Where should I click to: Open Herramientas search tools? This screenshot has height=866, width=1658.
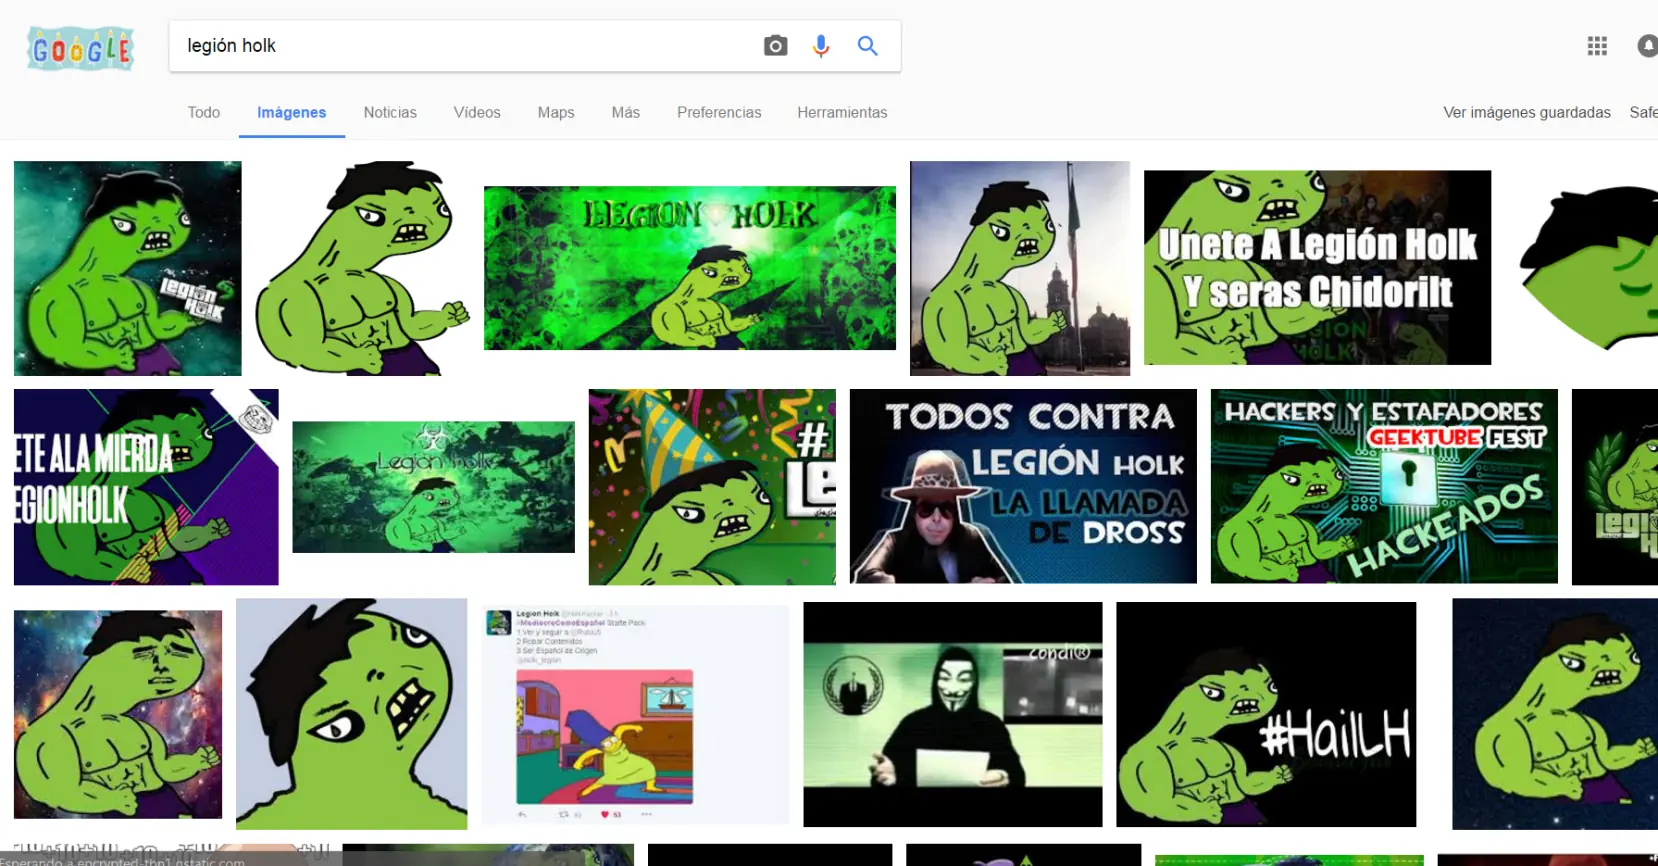click(842, 112)
